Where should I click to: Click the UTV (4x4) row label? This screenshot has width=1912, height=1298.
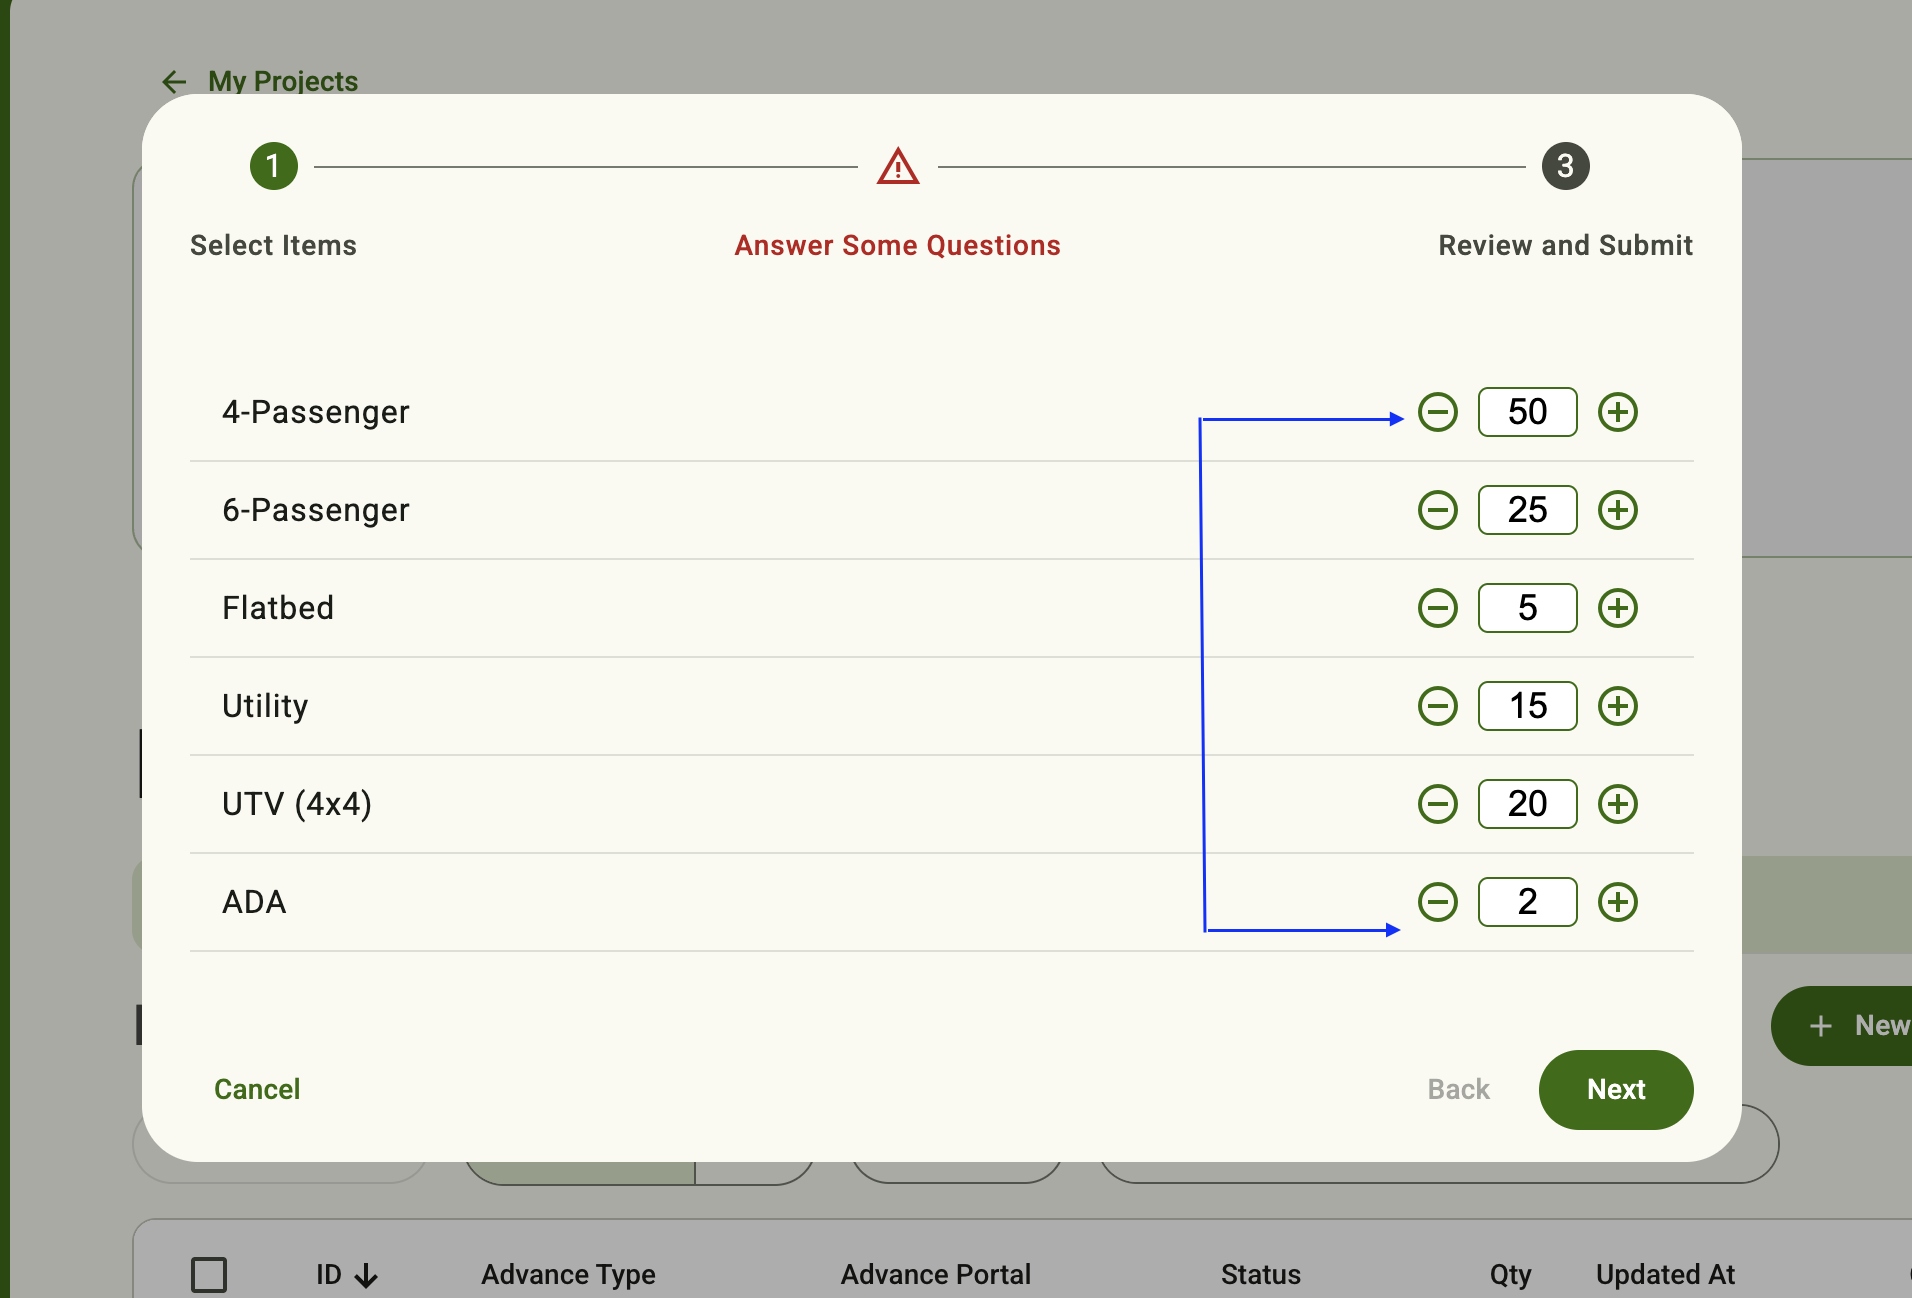pyautogui.click(x=297, y=804)
